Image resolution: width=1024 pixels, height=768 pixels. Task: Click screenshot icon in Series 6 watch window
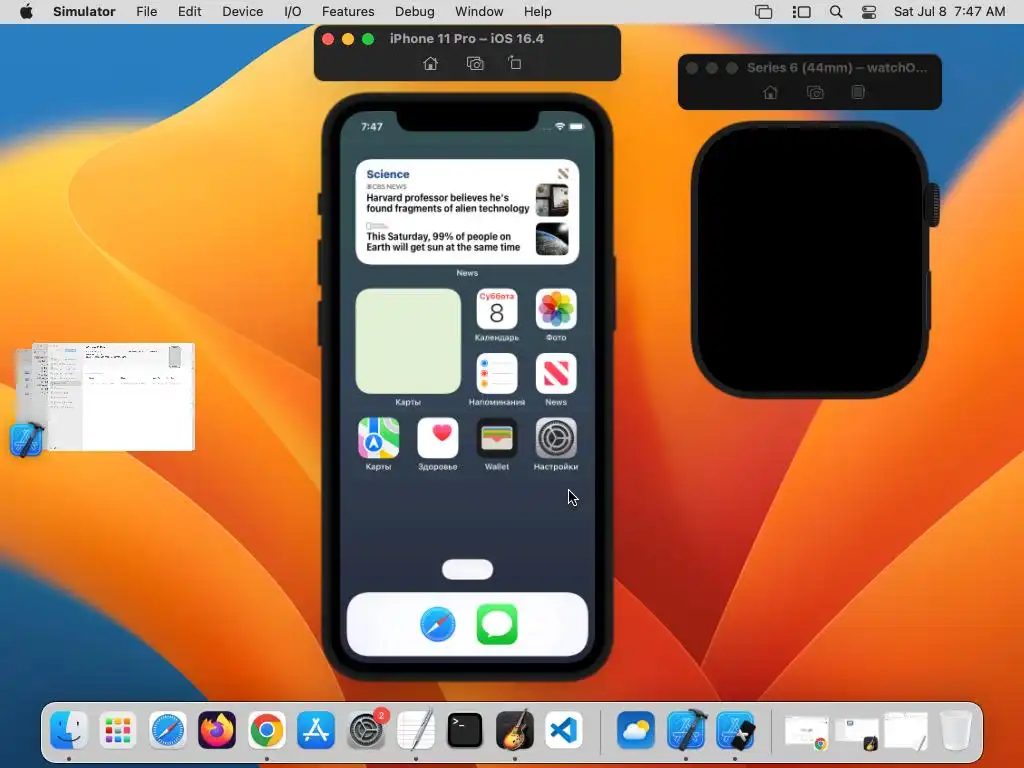pyautogui.click(x=815, y=93)
